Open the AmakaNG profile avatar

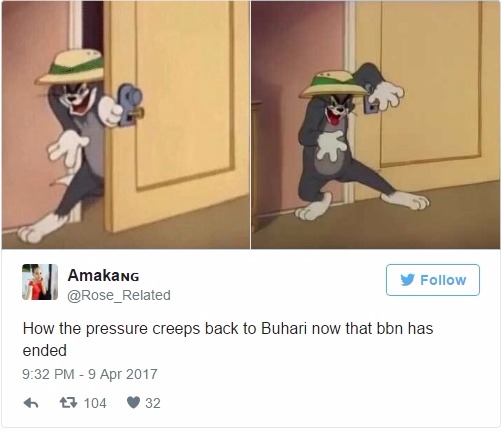40,282
